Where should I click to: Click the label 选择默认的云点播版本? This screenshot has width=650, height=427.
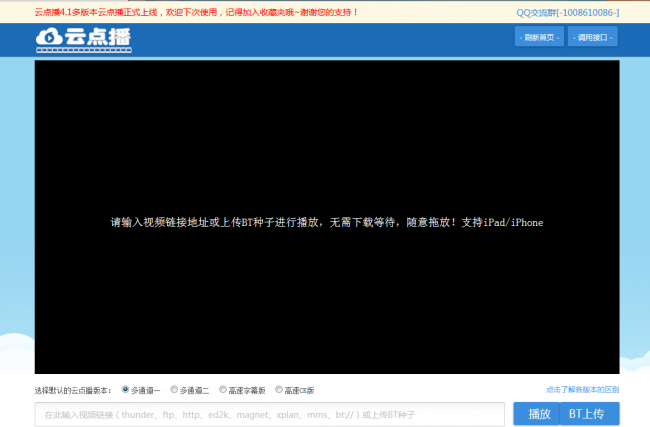coord(74,390)
